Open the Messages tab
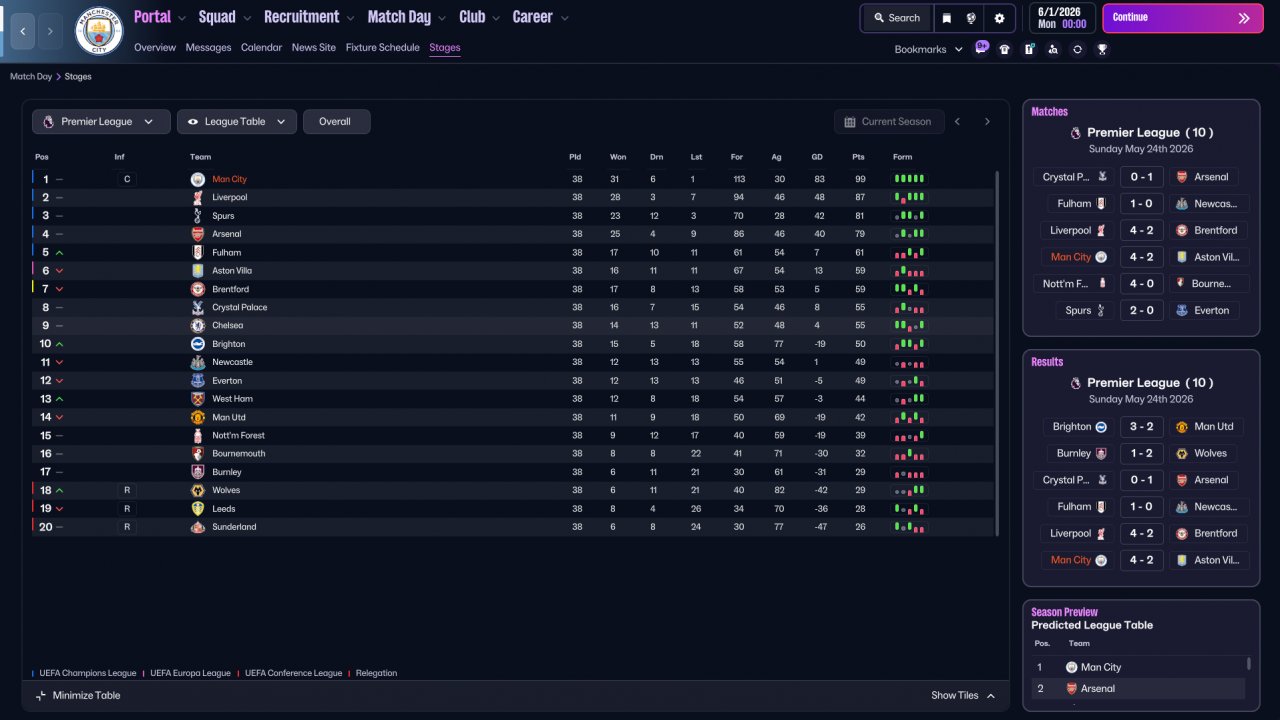Image resolution: width=1280 pixels, height=720 pixels. pos(208,47)
